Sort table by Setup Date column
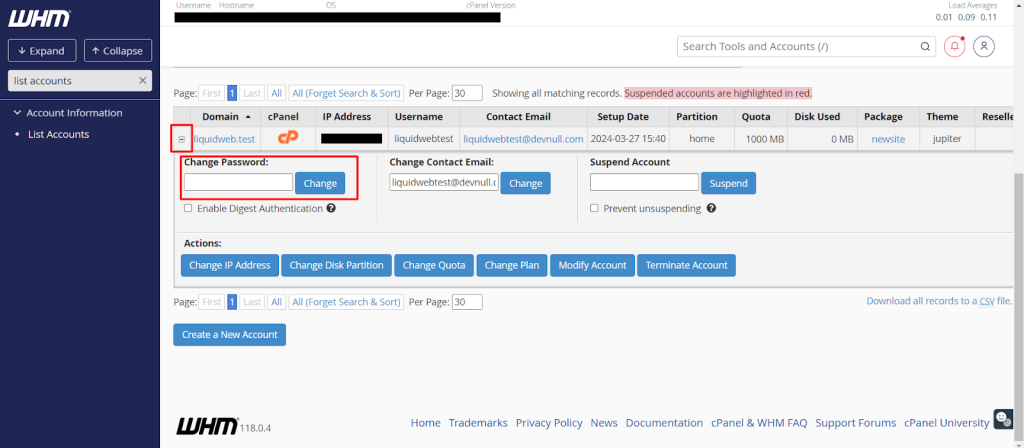 click(623, 117)
